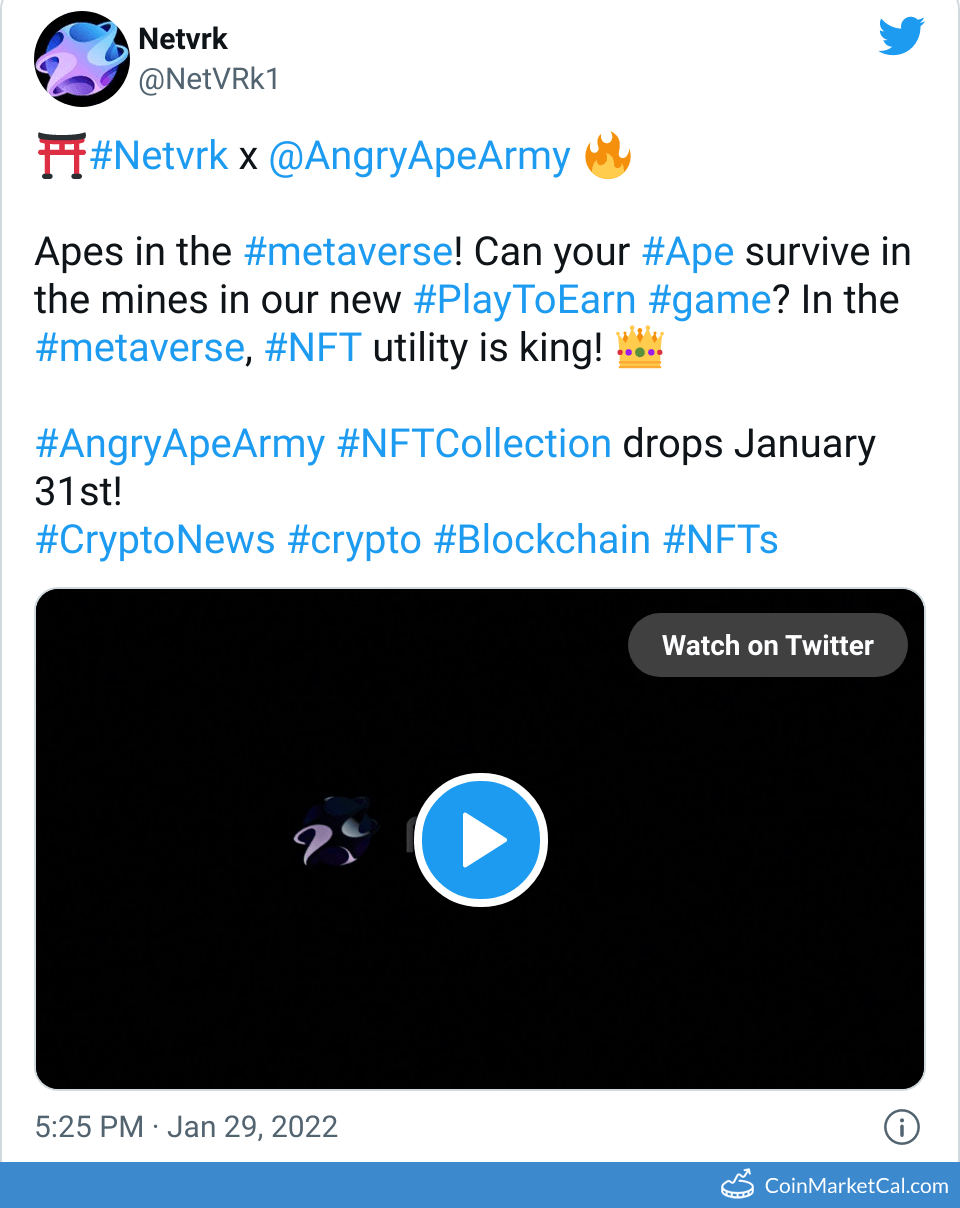This screenshot has height=1208, width=960.
Task: Open the @AngryApeArmy mention link
Action: (419, 157)
